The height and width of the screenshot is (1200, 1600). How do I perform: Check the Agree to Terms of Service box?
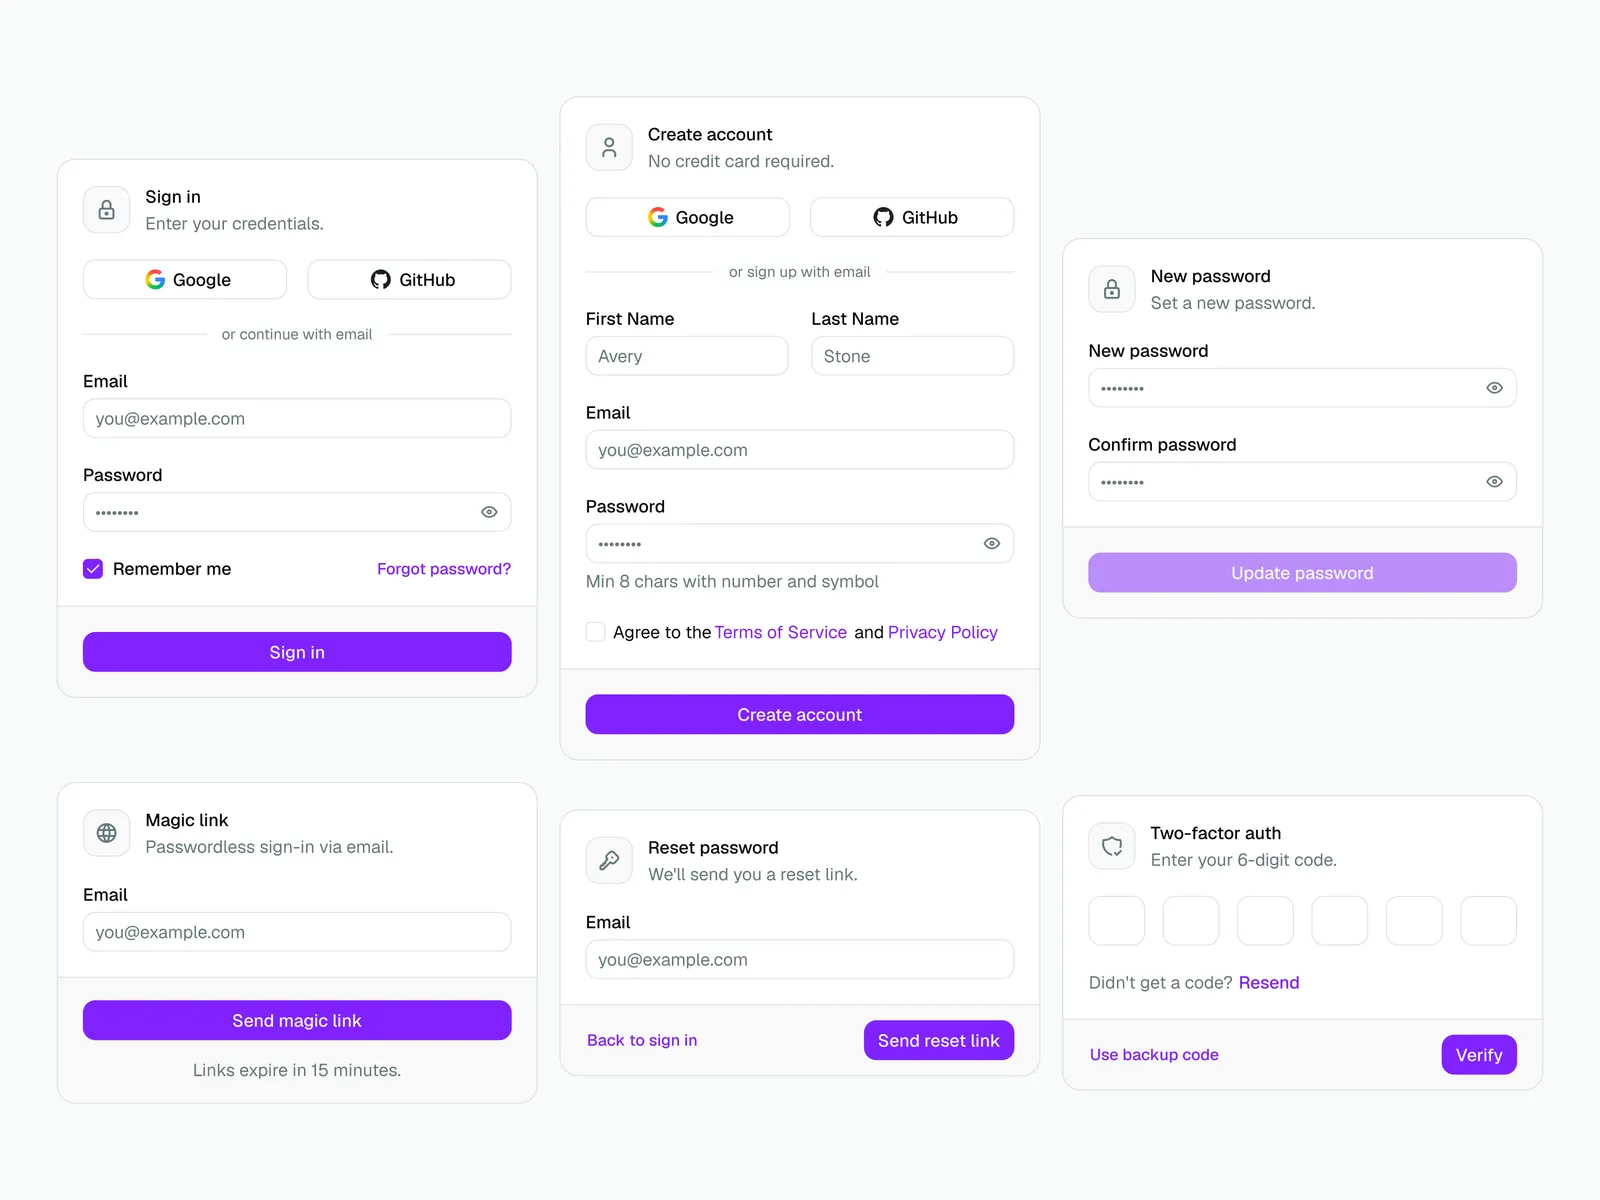tap(596, 632)
